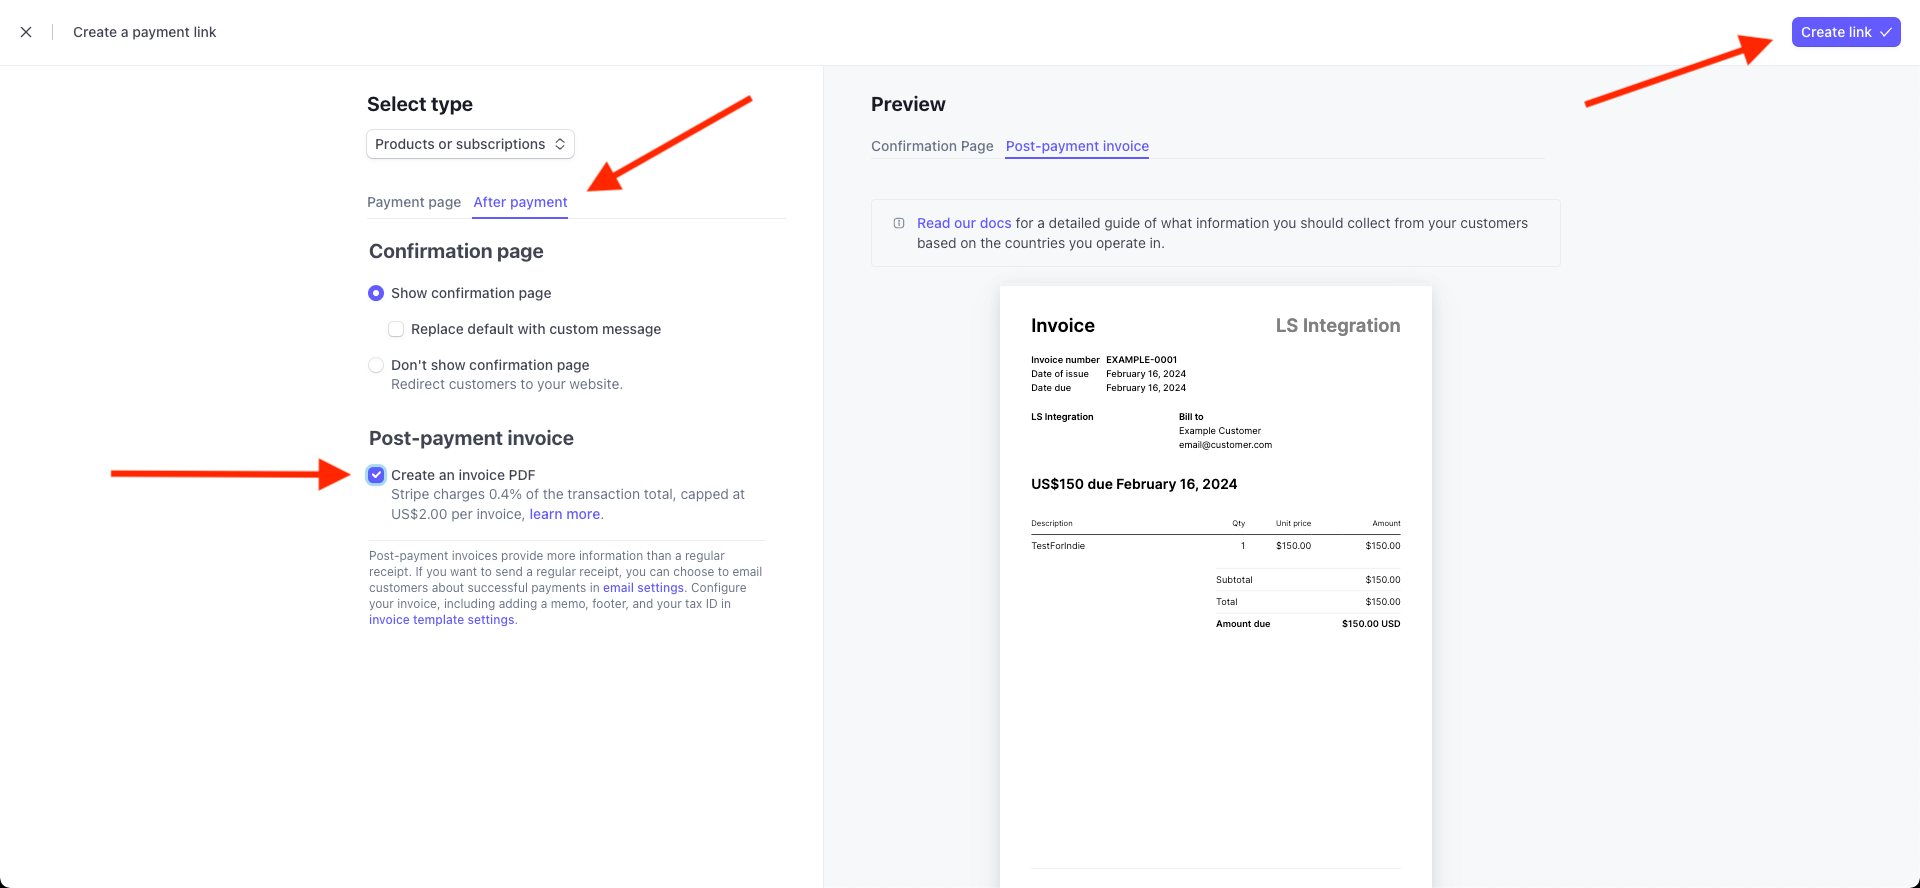Click the invoice preview document
This screenshot has width=1920, height=888.
(1215, 700)
